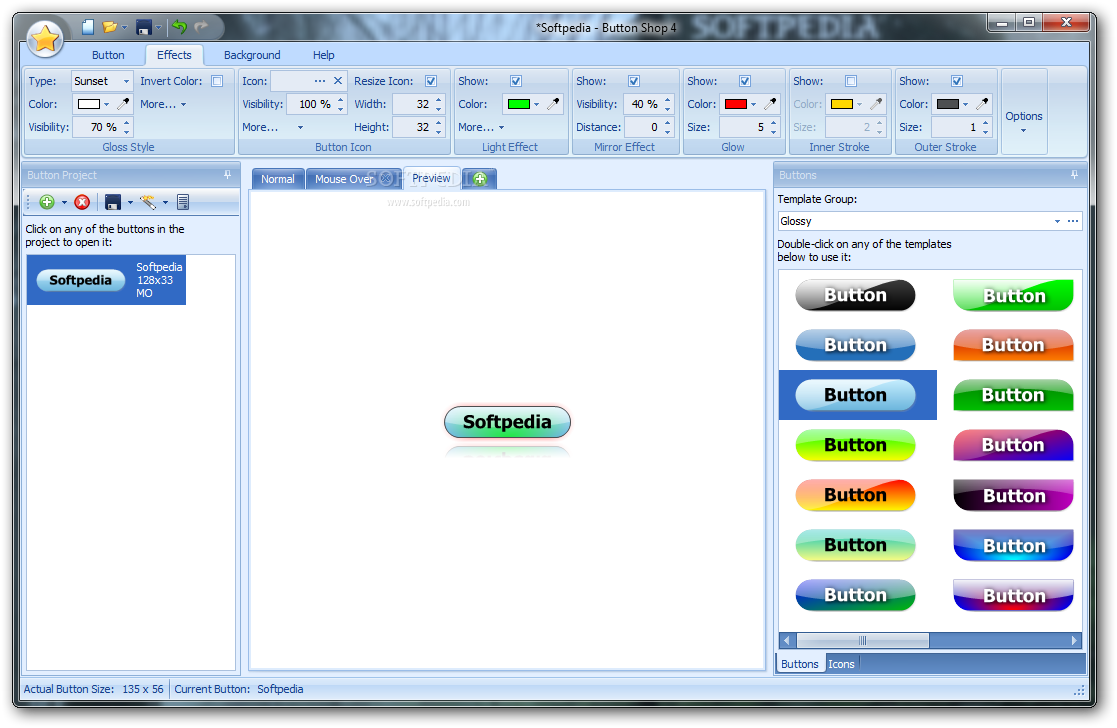Toggle Invert Color checkbox
This screenshot has width=1117, height=728.
pyautogui.click(x=217, y=81)
